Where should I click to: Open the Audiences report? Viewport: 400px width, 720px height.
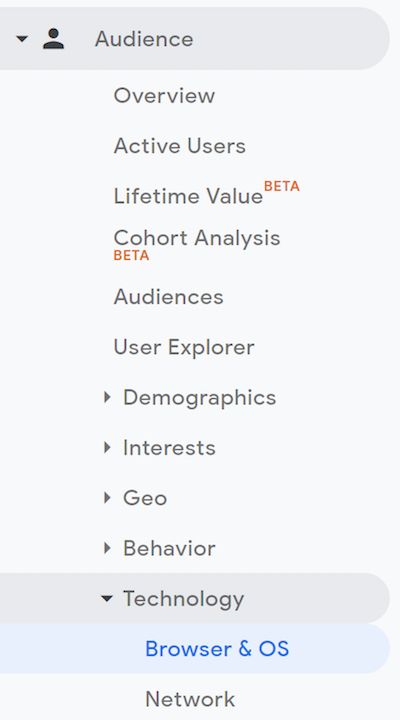click(168, 297)
